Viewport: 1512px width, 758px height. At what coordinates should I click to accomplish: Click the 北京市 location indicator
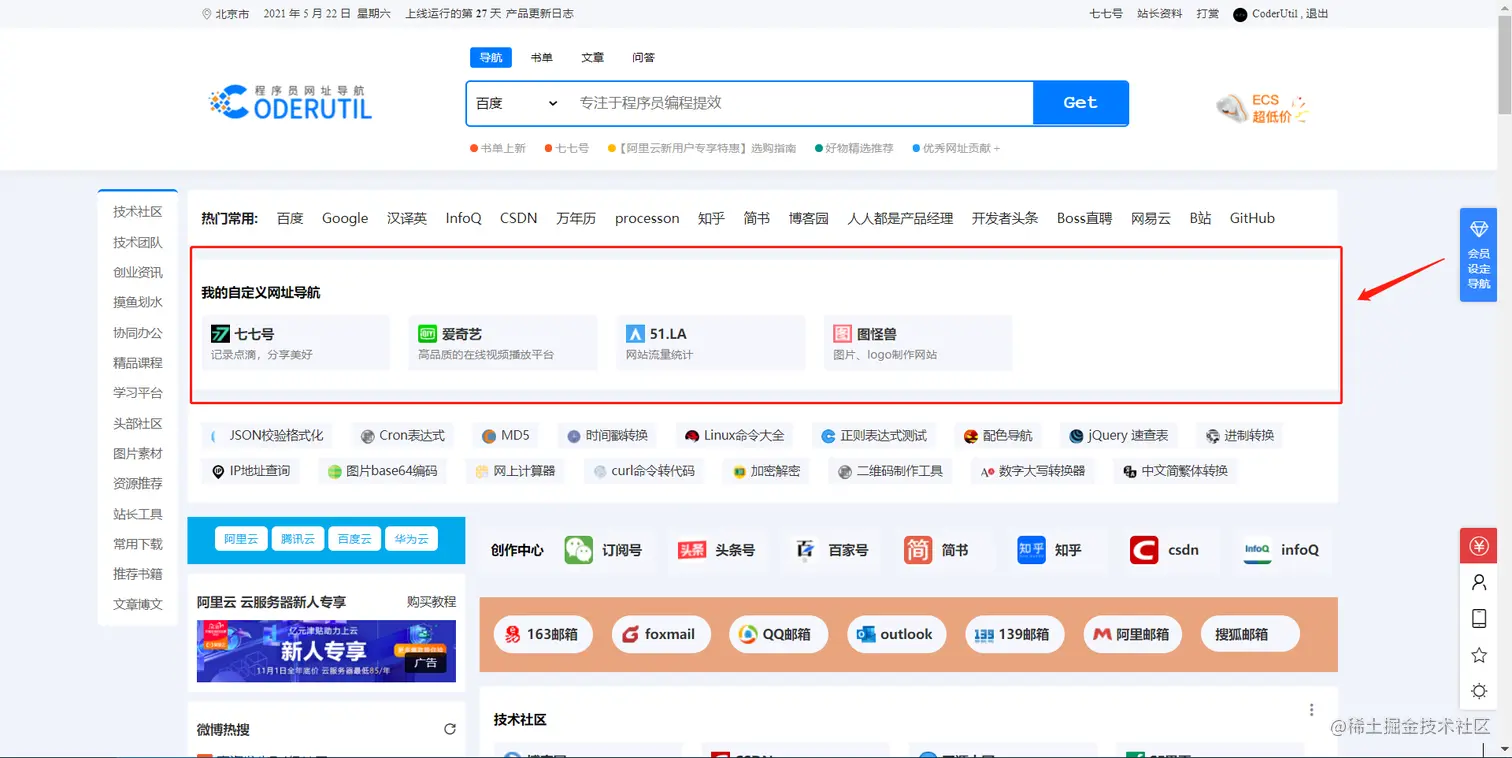(x=226, y=14)
